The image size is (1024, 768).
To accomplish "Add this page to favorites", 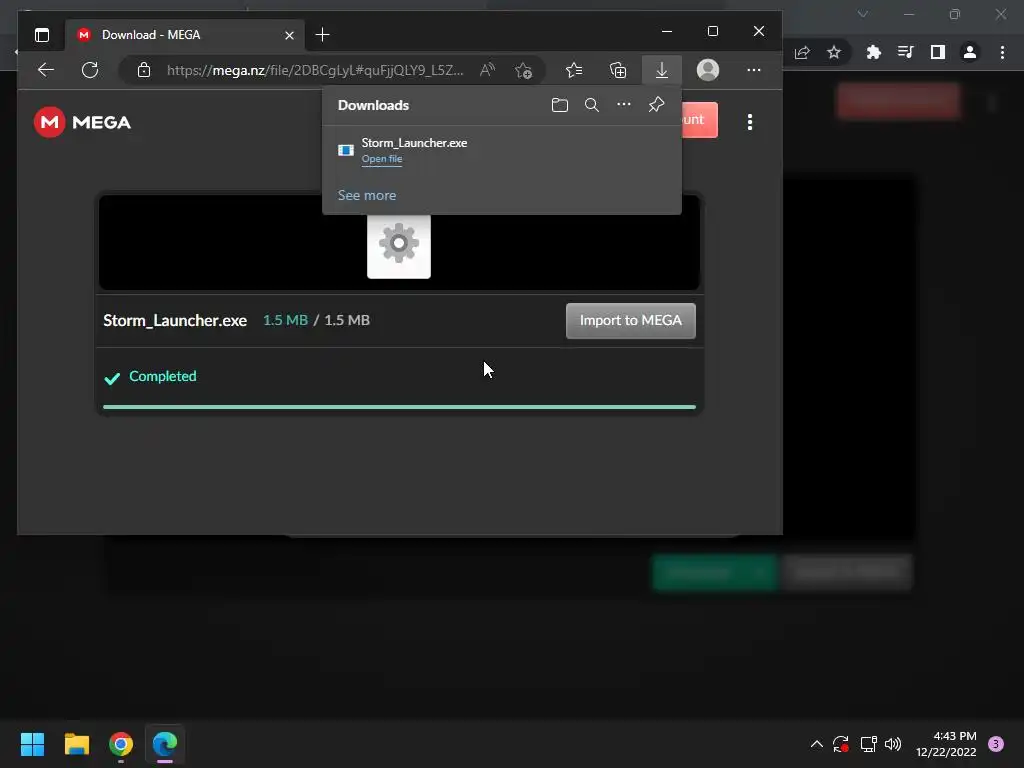I will click(523, 70).
